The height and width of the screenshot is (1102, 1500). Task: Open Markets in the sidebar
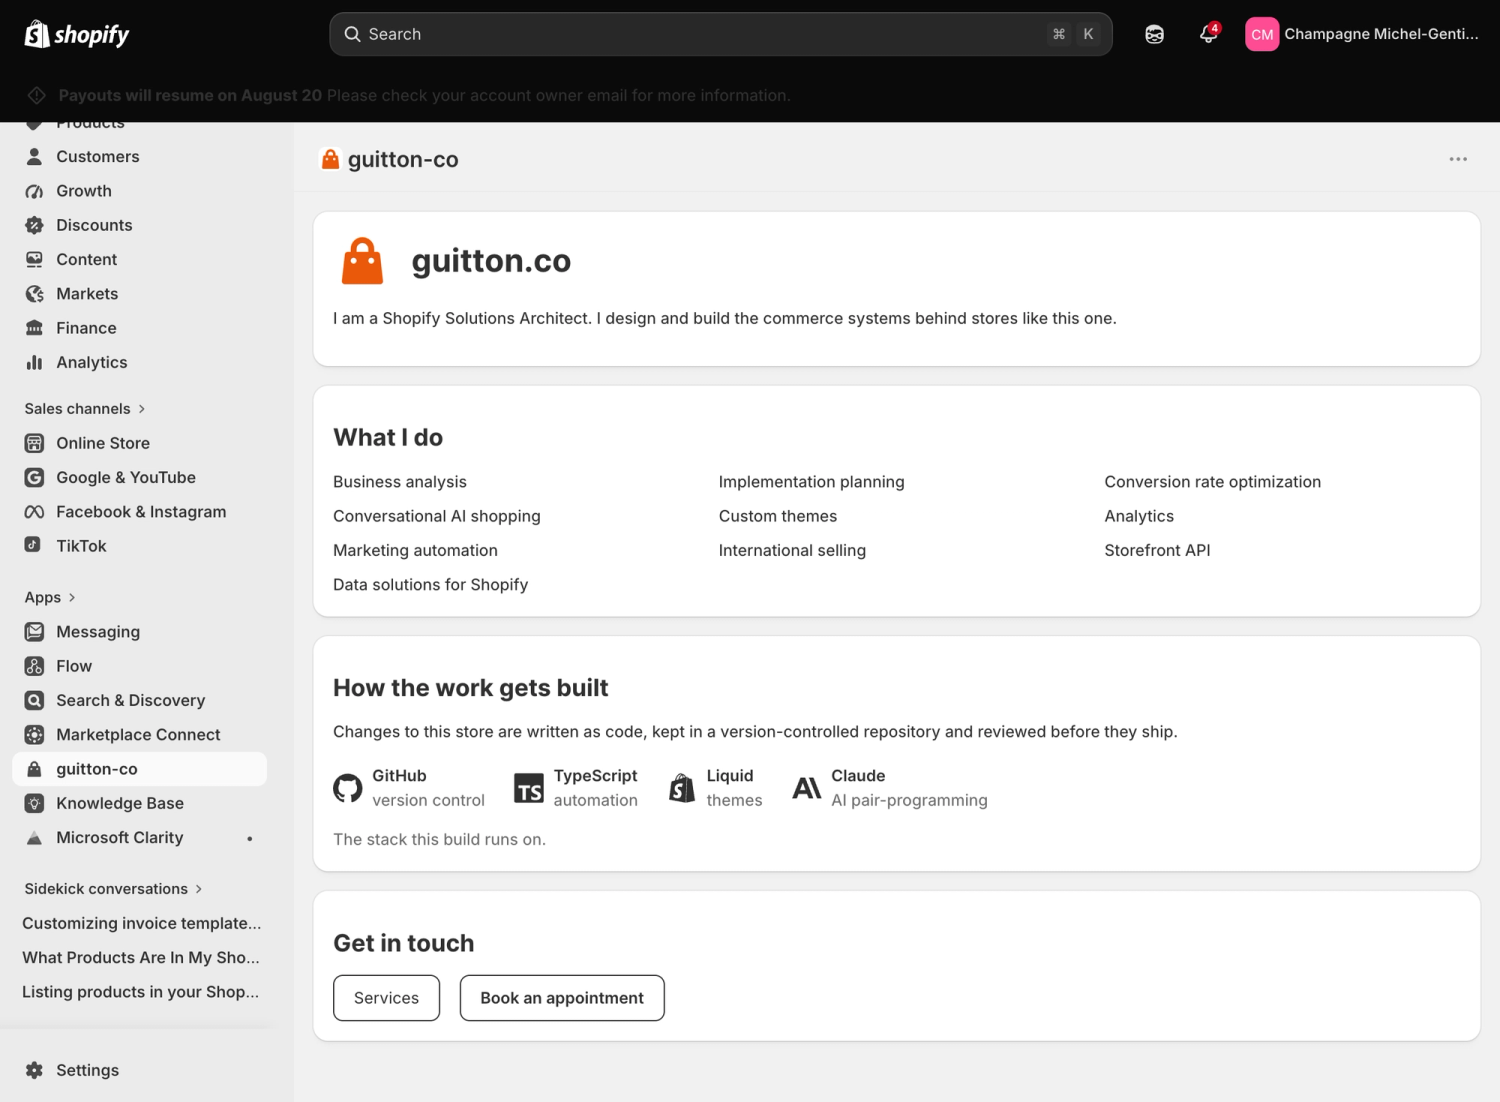[140, 294]
